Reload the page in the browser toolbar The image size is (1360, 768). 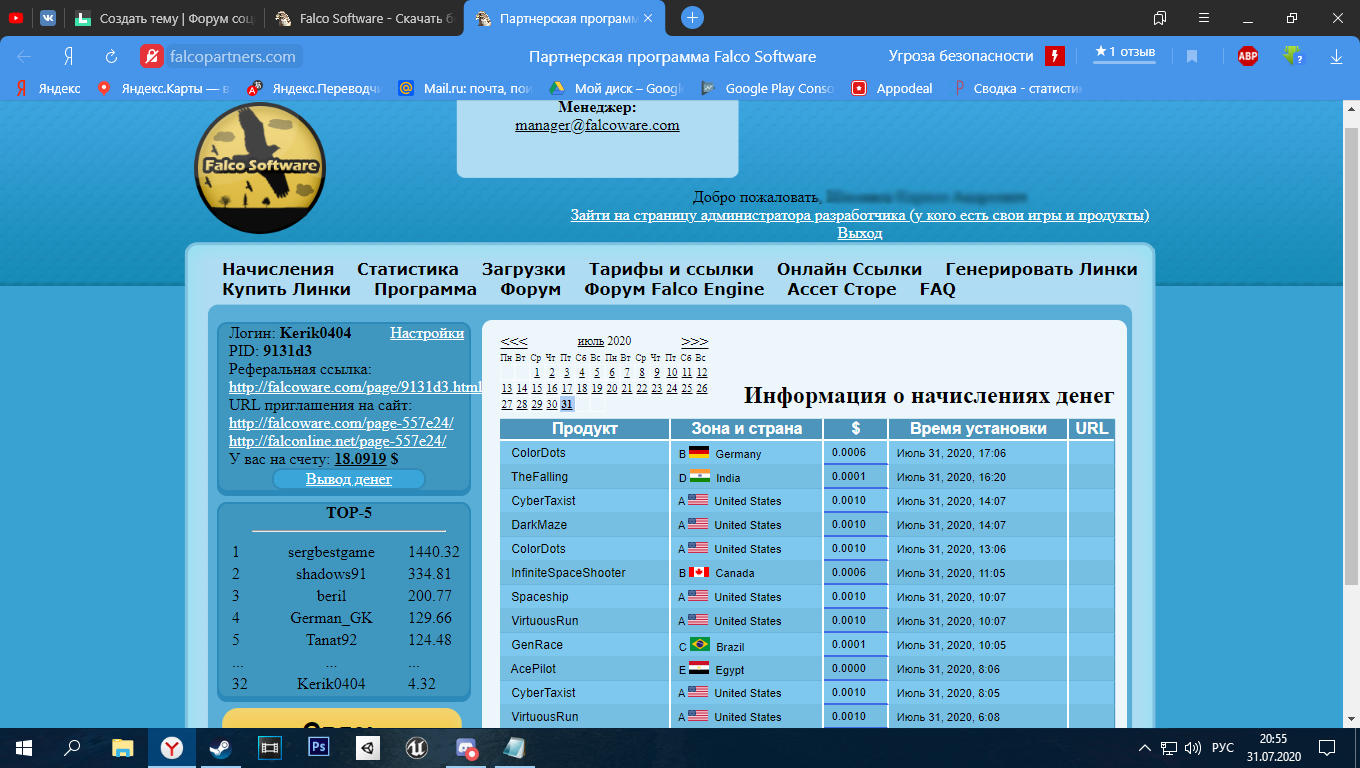coord(111,57)
